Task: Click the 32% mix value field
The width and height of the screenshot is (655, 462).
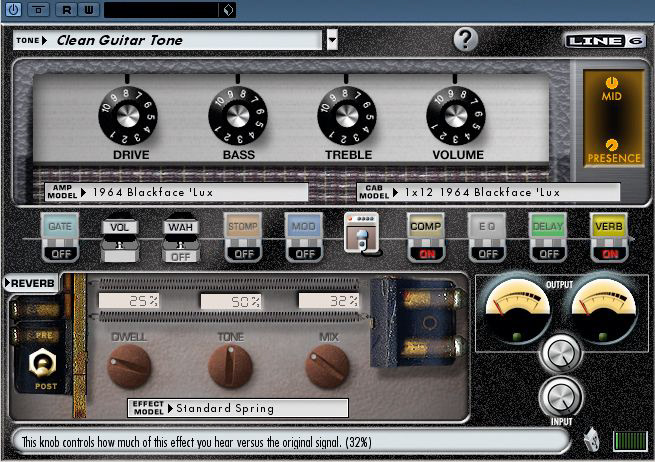Action: 329,301
